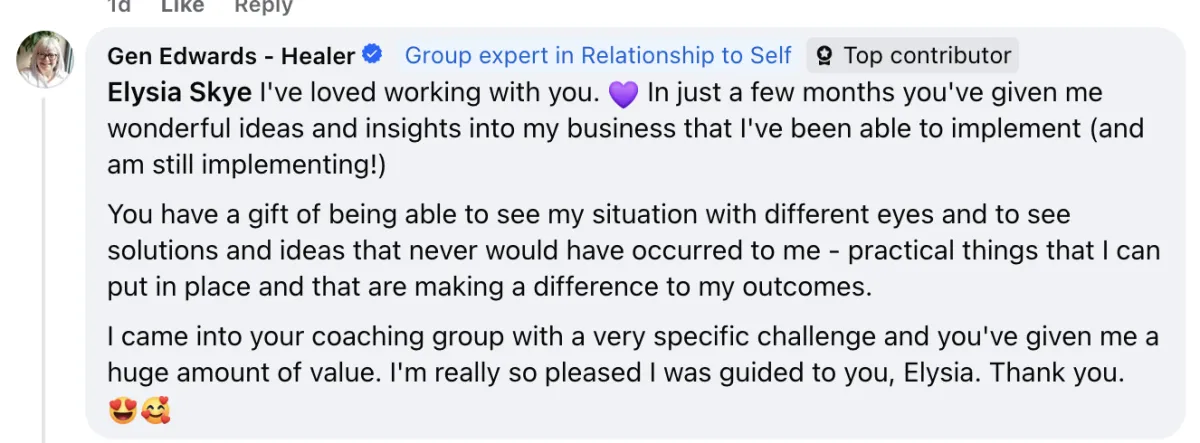
Task: Open the 1d timestamp above the comment
Action: coord(119,6)
